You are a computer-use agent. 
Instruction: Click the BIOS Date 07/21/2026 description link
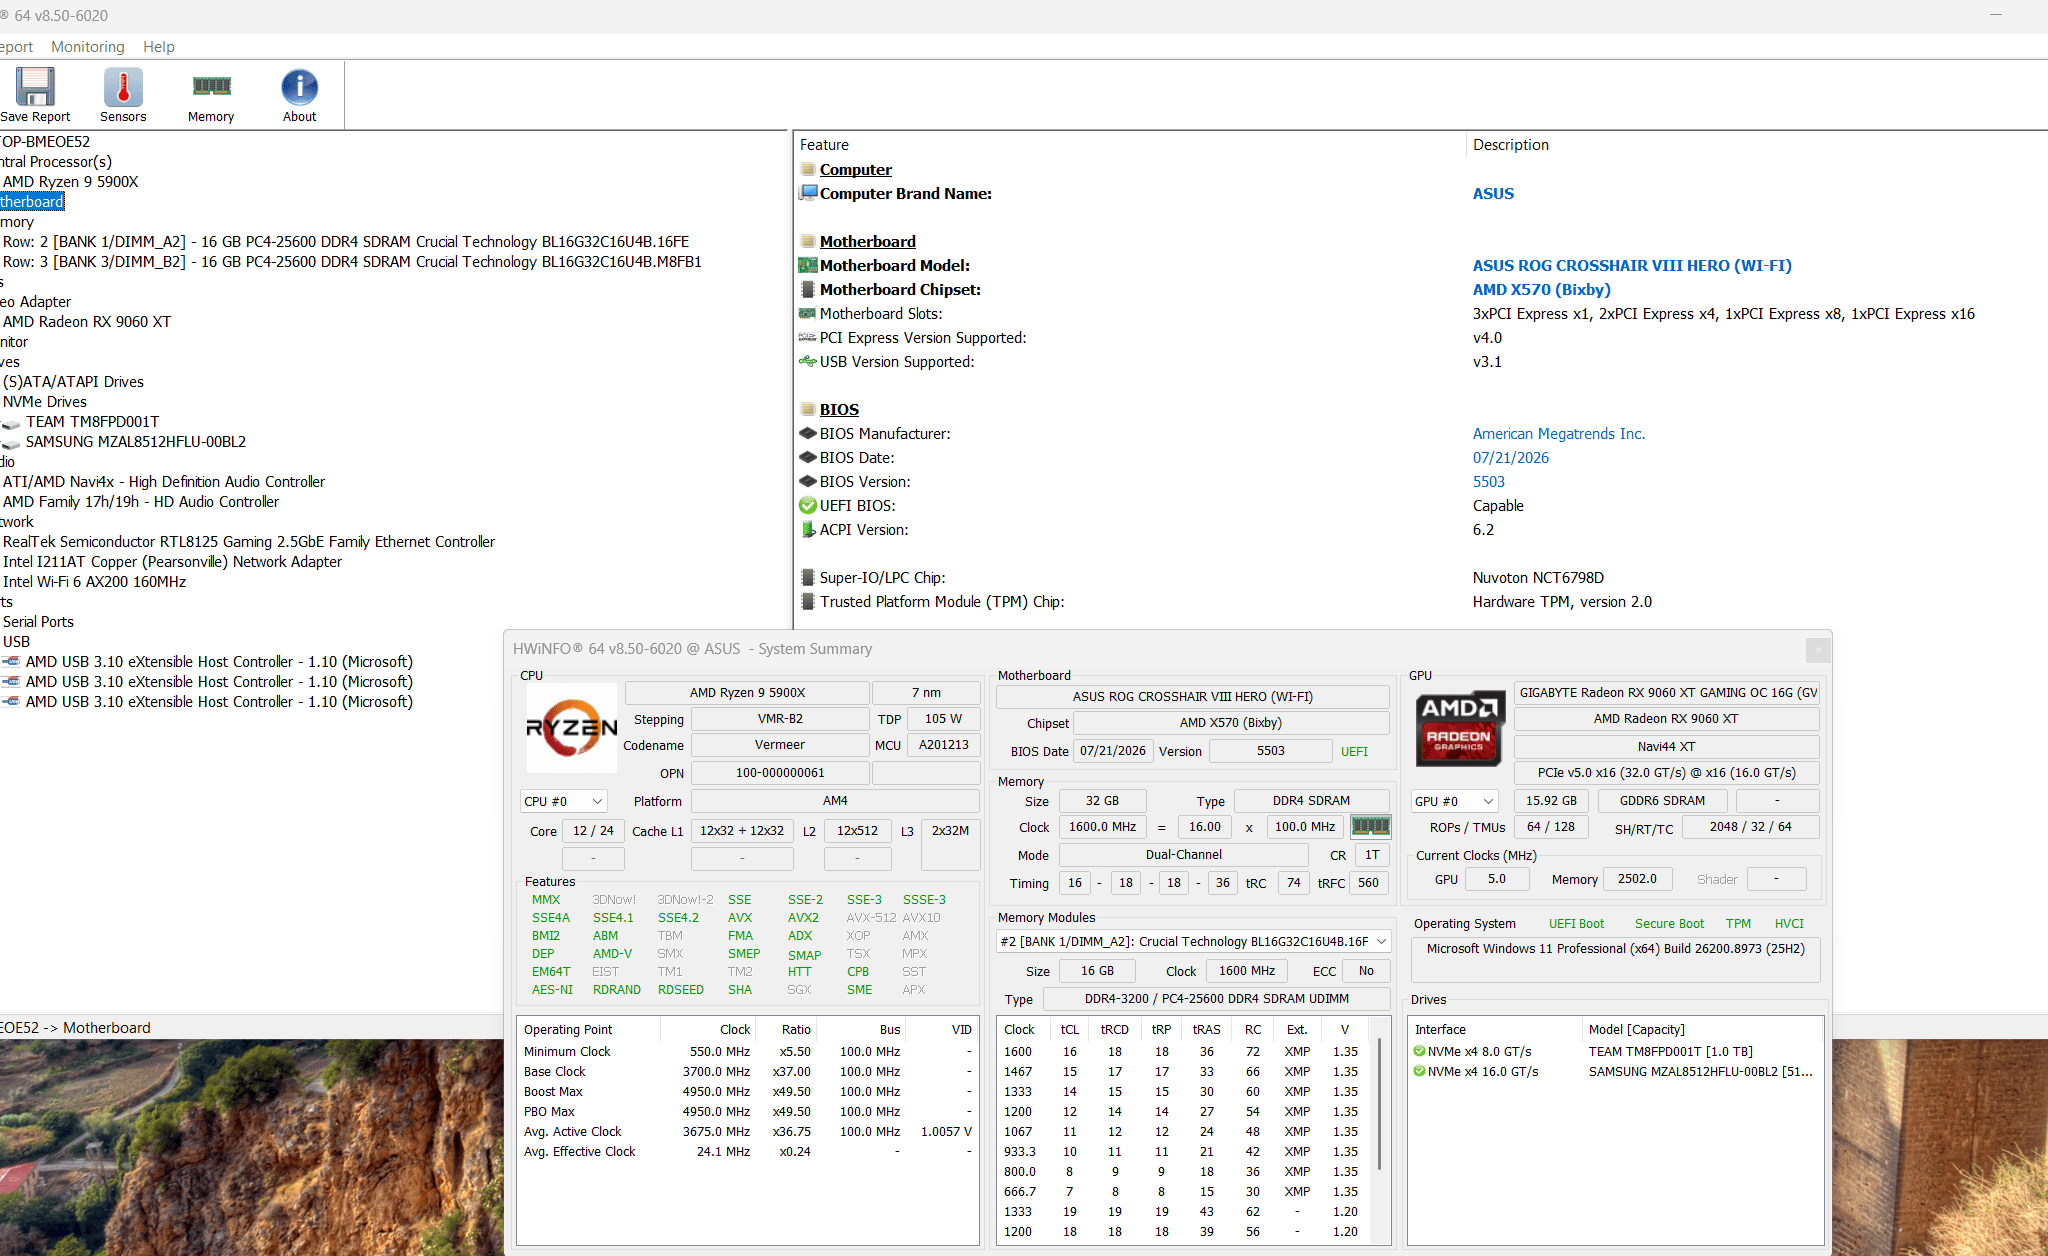click(1511, 457)
